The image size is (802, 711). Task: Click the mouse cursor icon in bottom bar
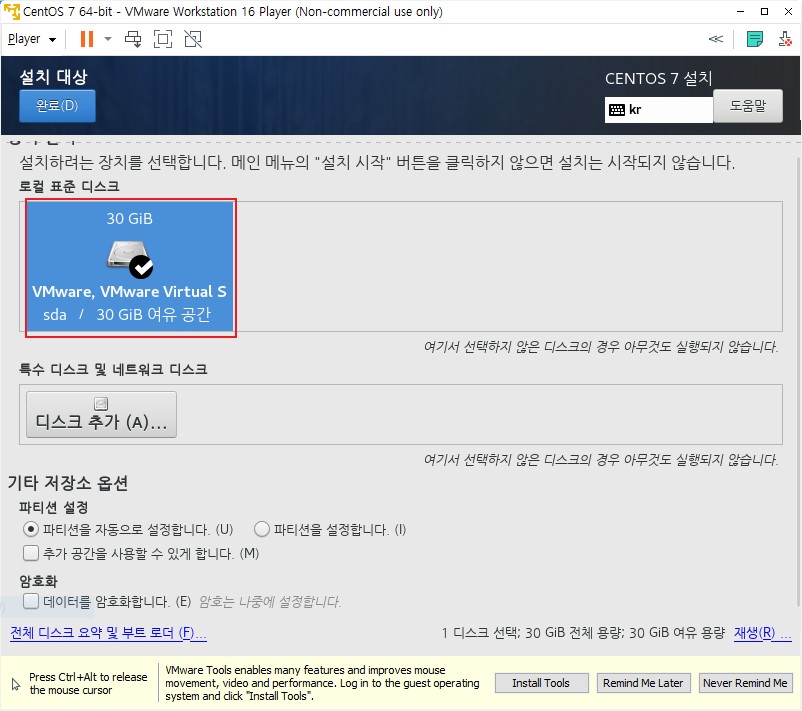[16, 684]
